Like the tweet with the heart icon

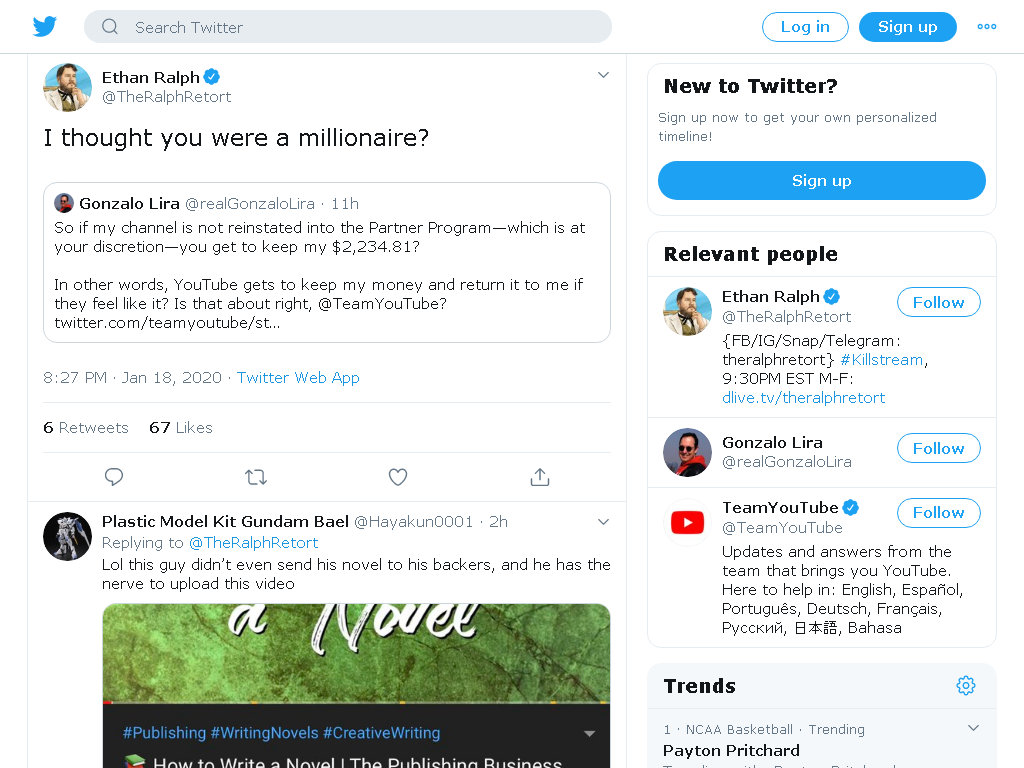[x=398, y=477]
